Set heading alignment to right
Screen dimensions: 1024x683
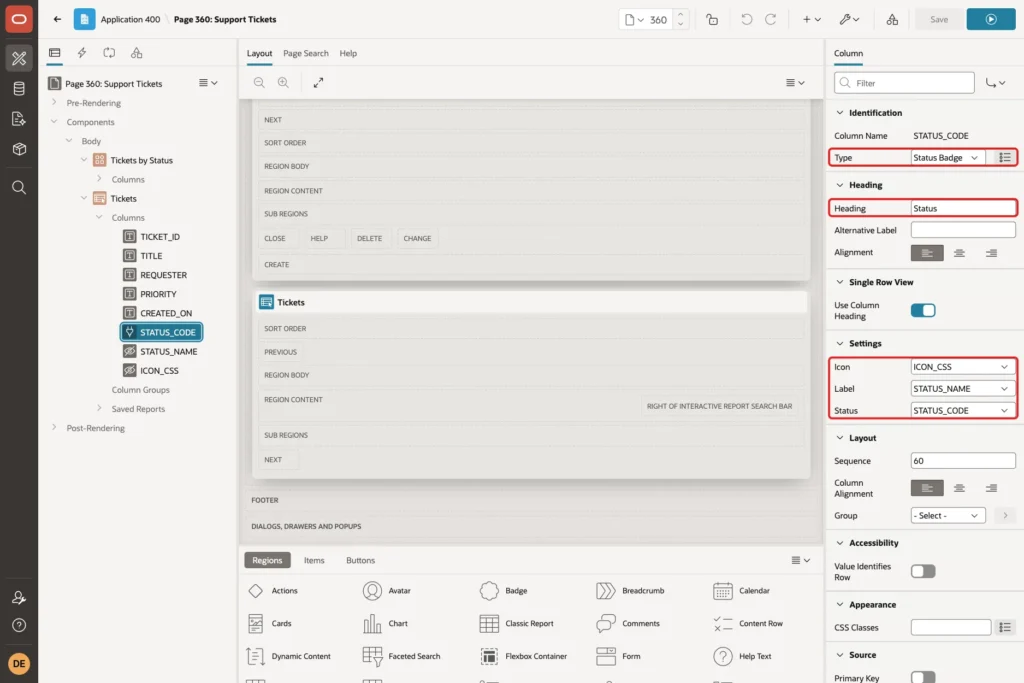coord(991,253)
